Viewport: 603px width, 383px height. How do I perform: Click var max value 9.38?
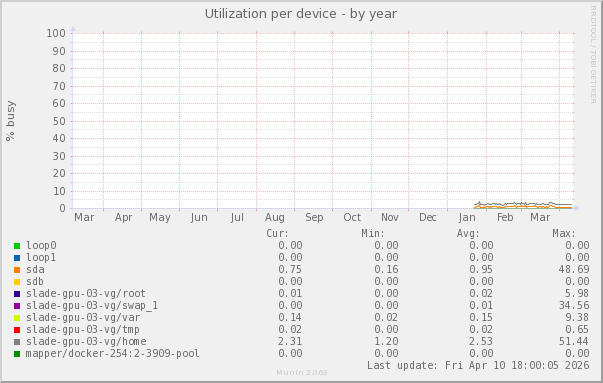[577, 317]
